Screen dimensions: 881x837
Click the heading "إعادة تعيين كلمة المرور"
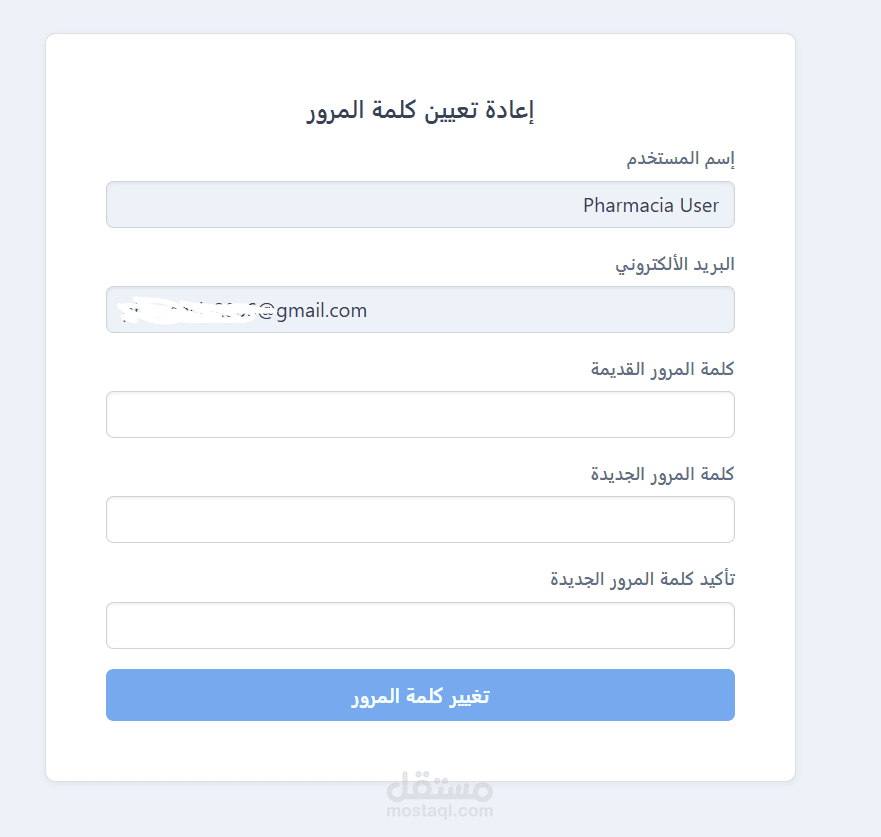pyautogui.click(x=420, y=110)
